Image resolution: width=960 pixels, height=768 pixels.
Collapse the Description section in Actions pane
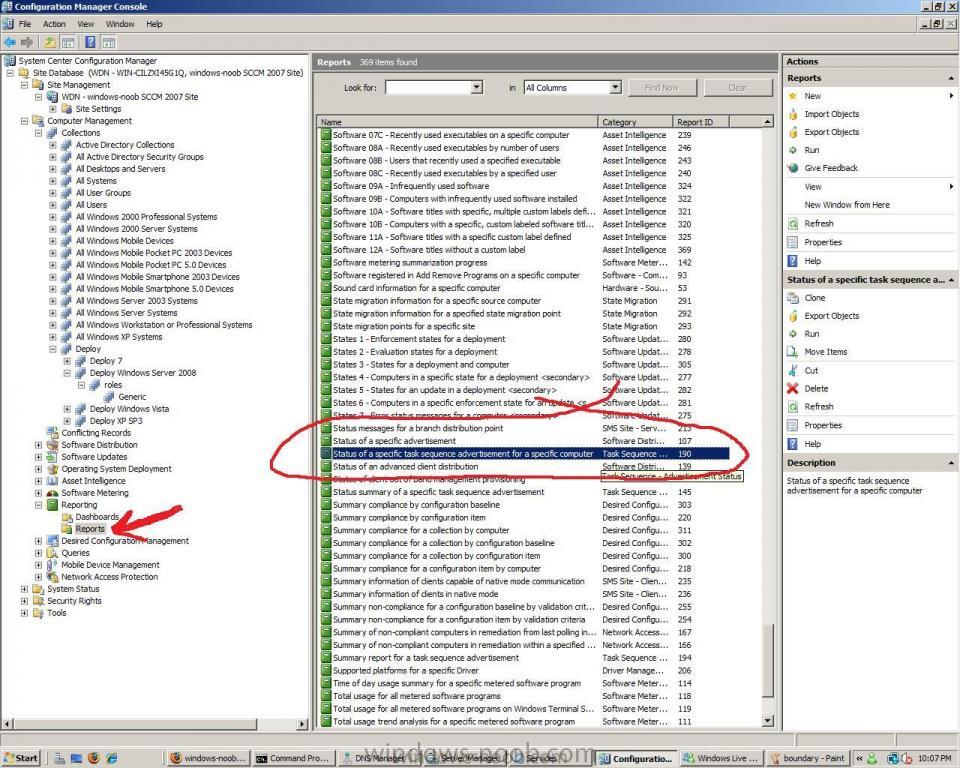[951, 463]
